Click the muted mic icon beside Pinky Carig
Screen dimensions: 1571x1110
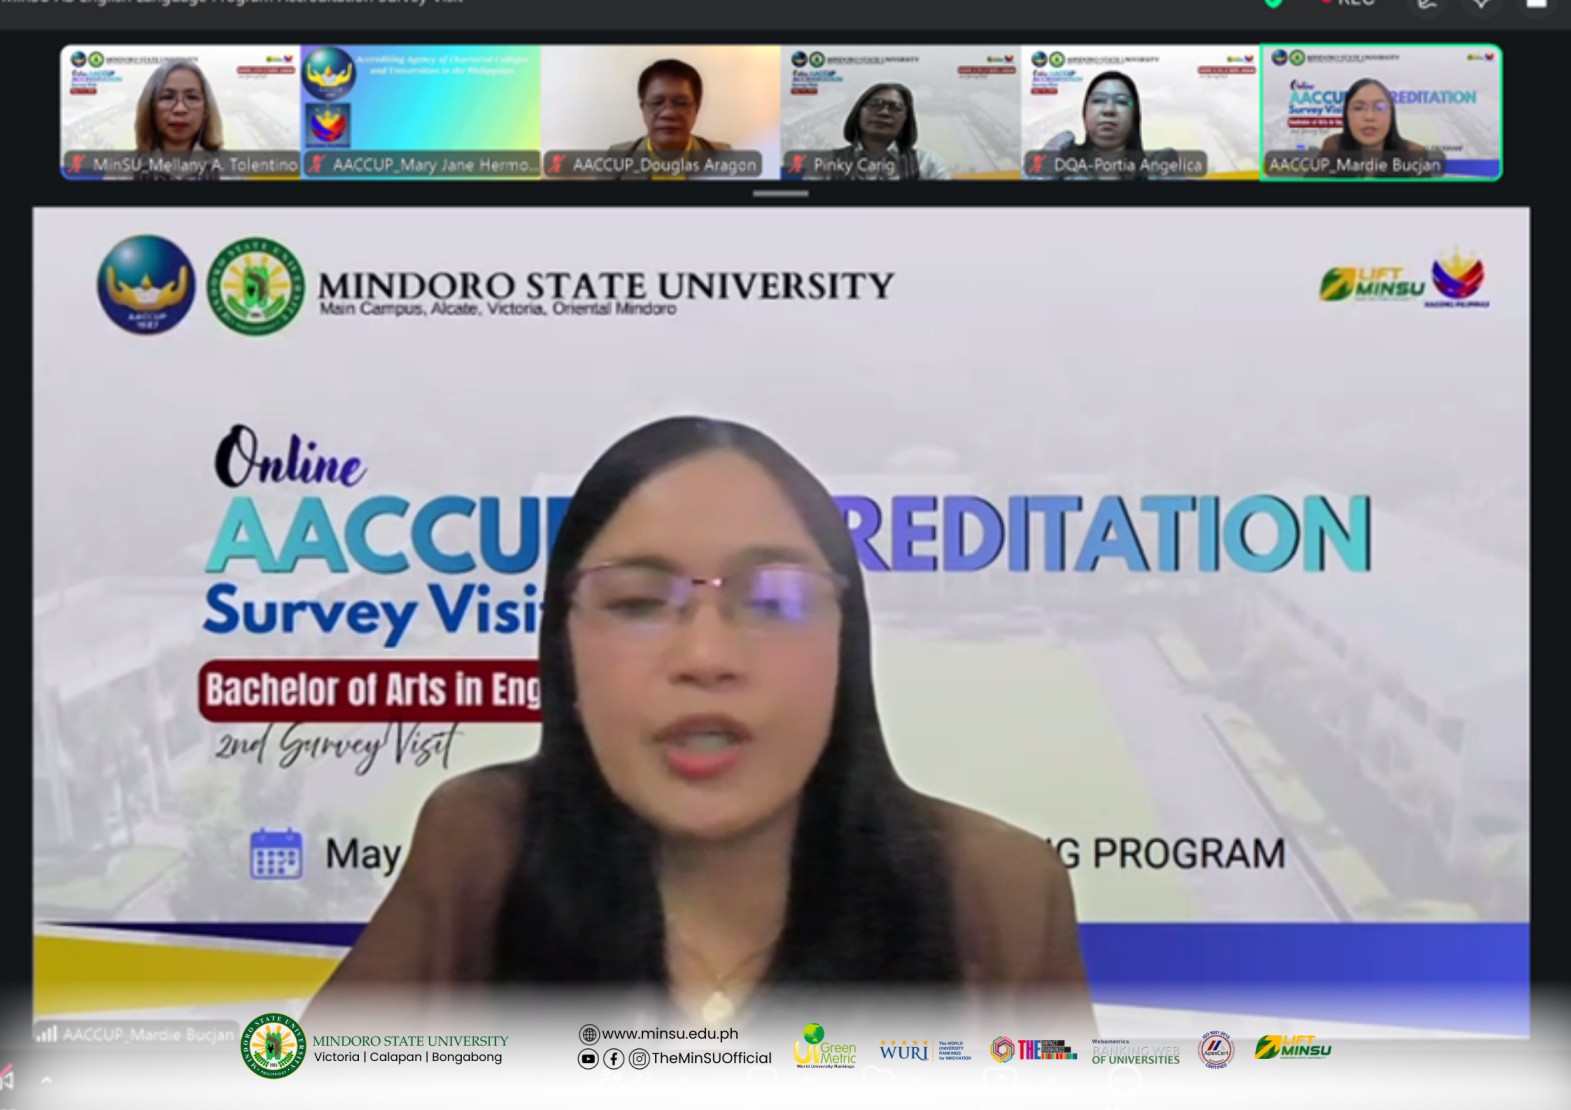(798, 164)
